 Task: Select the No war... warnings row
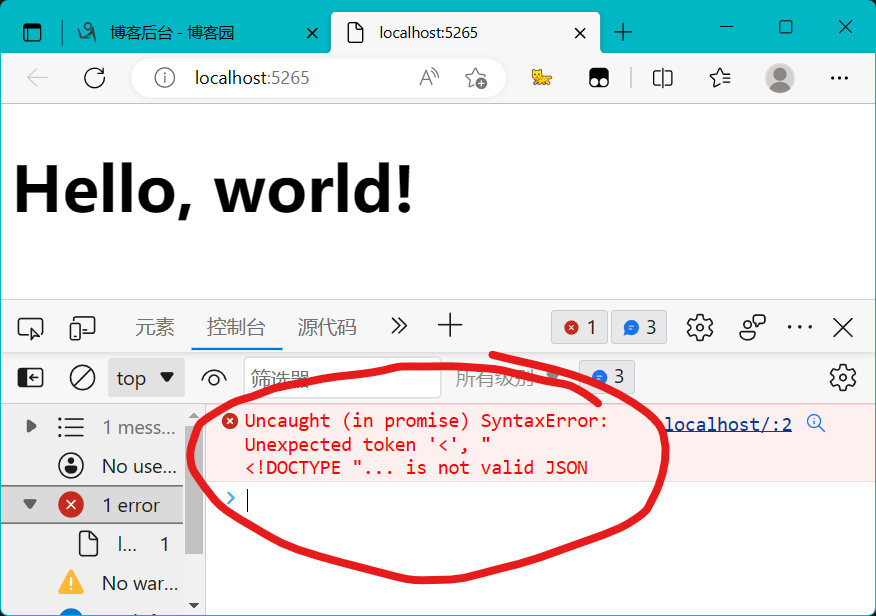pyautogui.click(x=92, y=583)
